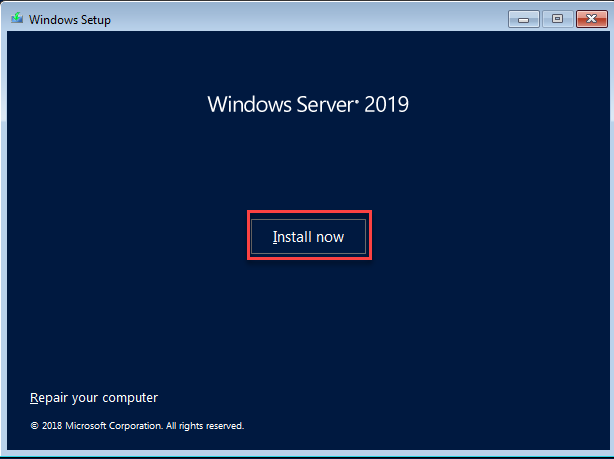Maximize the Windows Setup window
The image size is (614, 459).
[557, 19]
